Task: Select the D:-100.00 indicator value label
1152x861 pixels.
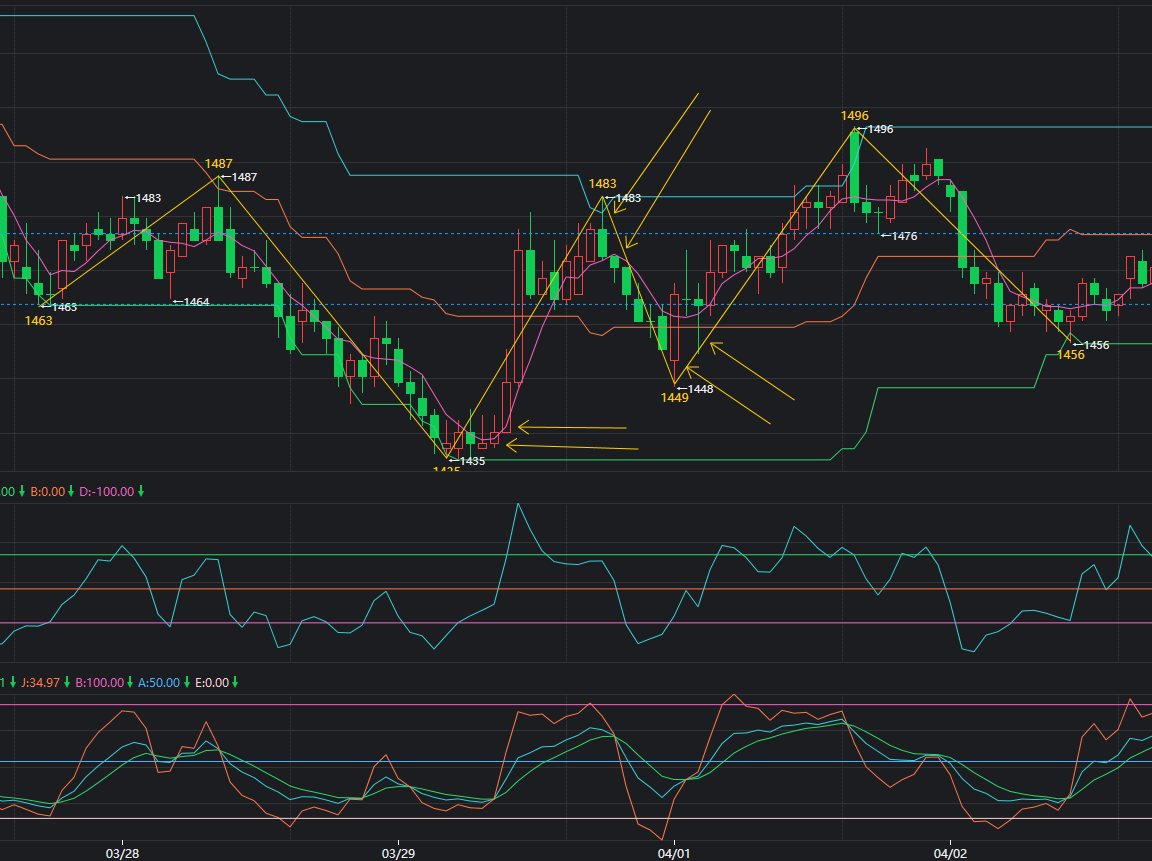Action: point(105,491)
